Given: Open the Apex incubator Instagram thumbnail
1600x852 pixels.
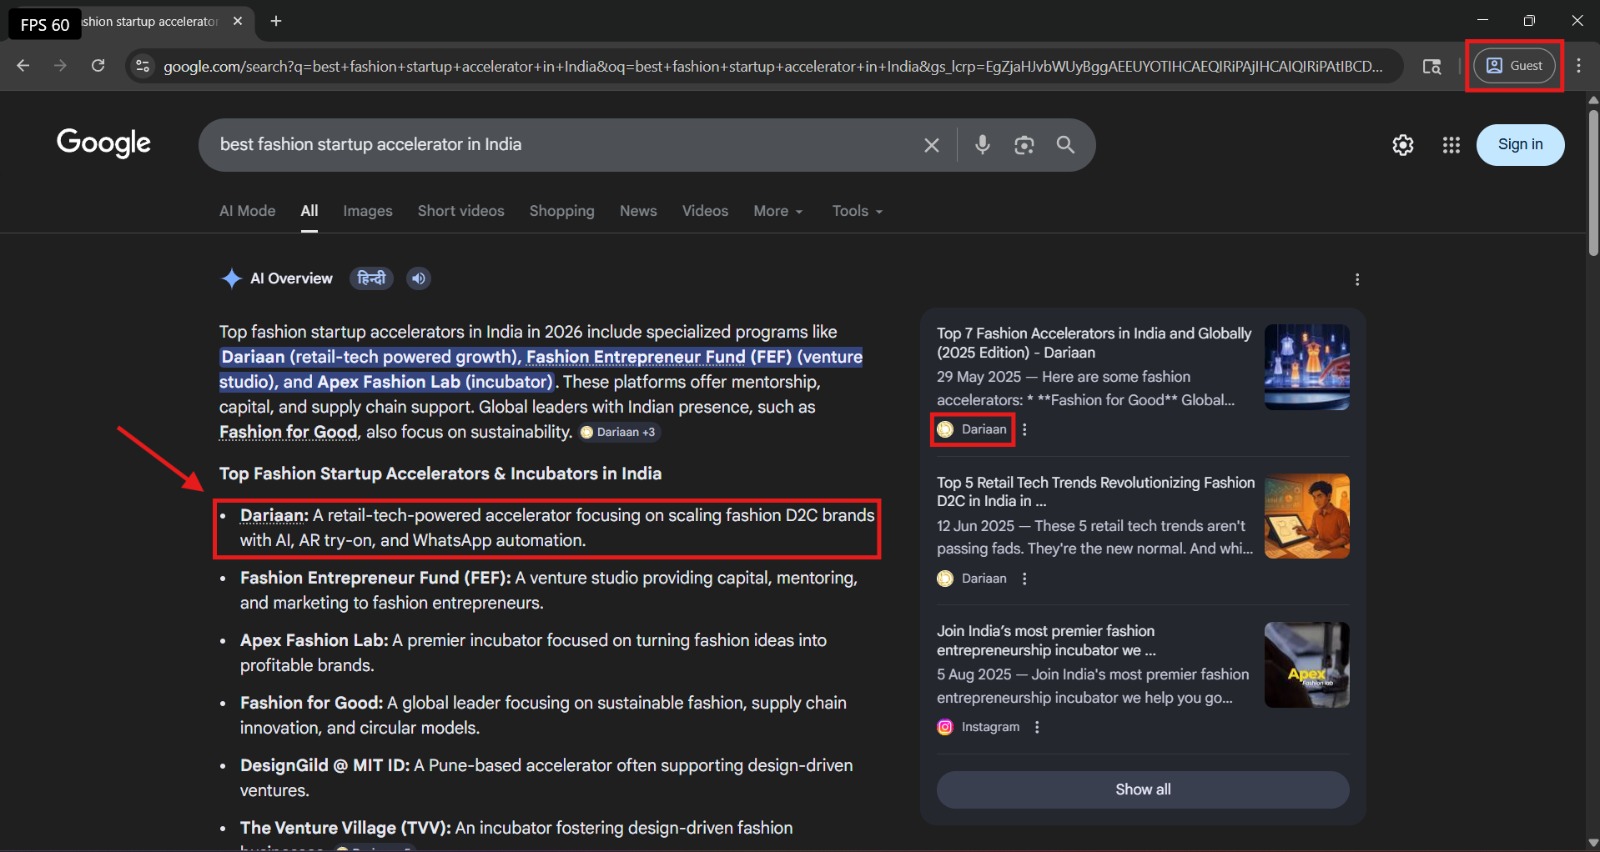Looking at the screenshot, I should pyautogui.click(x=1306, y=665).
